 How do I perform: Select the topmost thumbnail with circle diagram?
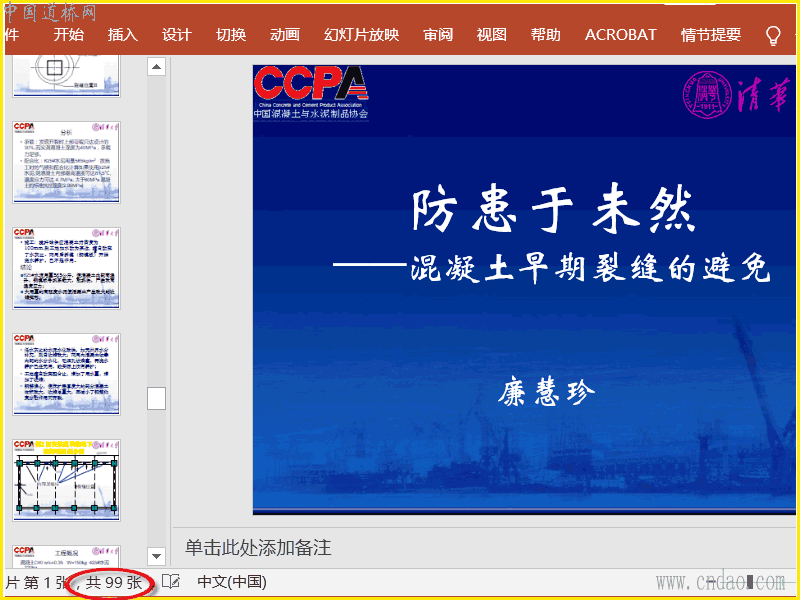[66, 77]
